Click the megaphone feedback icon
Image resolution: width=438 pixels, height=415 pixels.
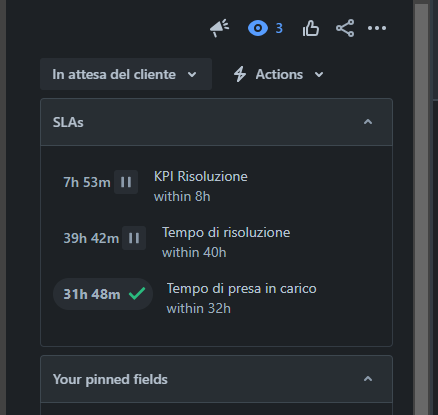click(x=219, y=28)
